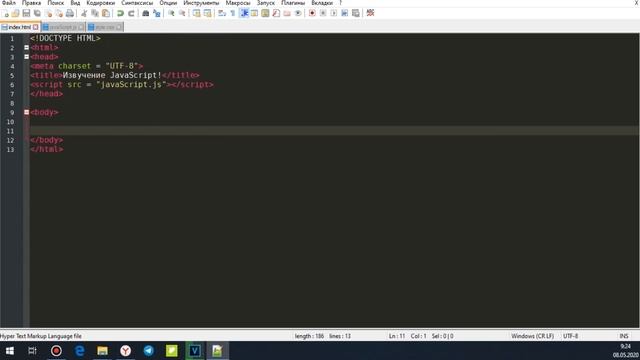Open the Файл menu
Viewport: 640px width, 360px height.
point(9,3)
